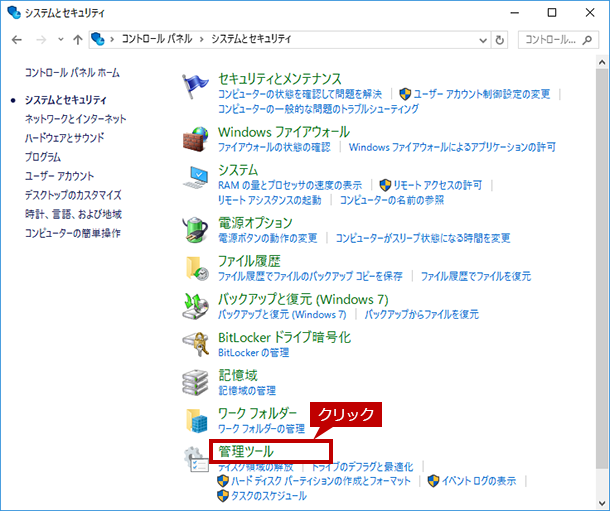
Task: Click the up one level arrow
Action: click(78, 40)
